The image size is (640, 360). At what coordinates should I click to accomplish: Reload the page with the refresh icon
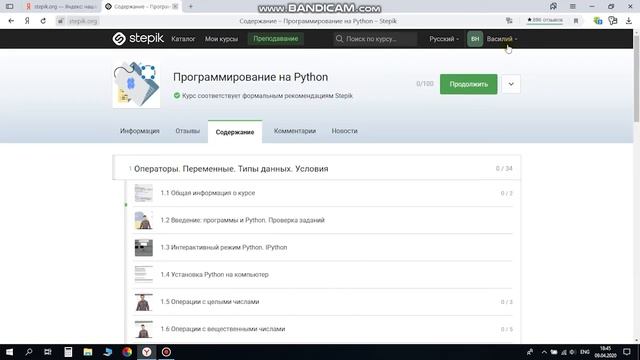43,21
